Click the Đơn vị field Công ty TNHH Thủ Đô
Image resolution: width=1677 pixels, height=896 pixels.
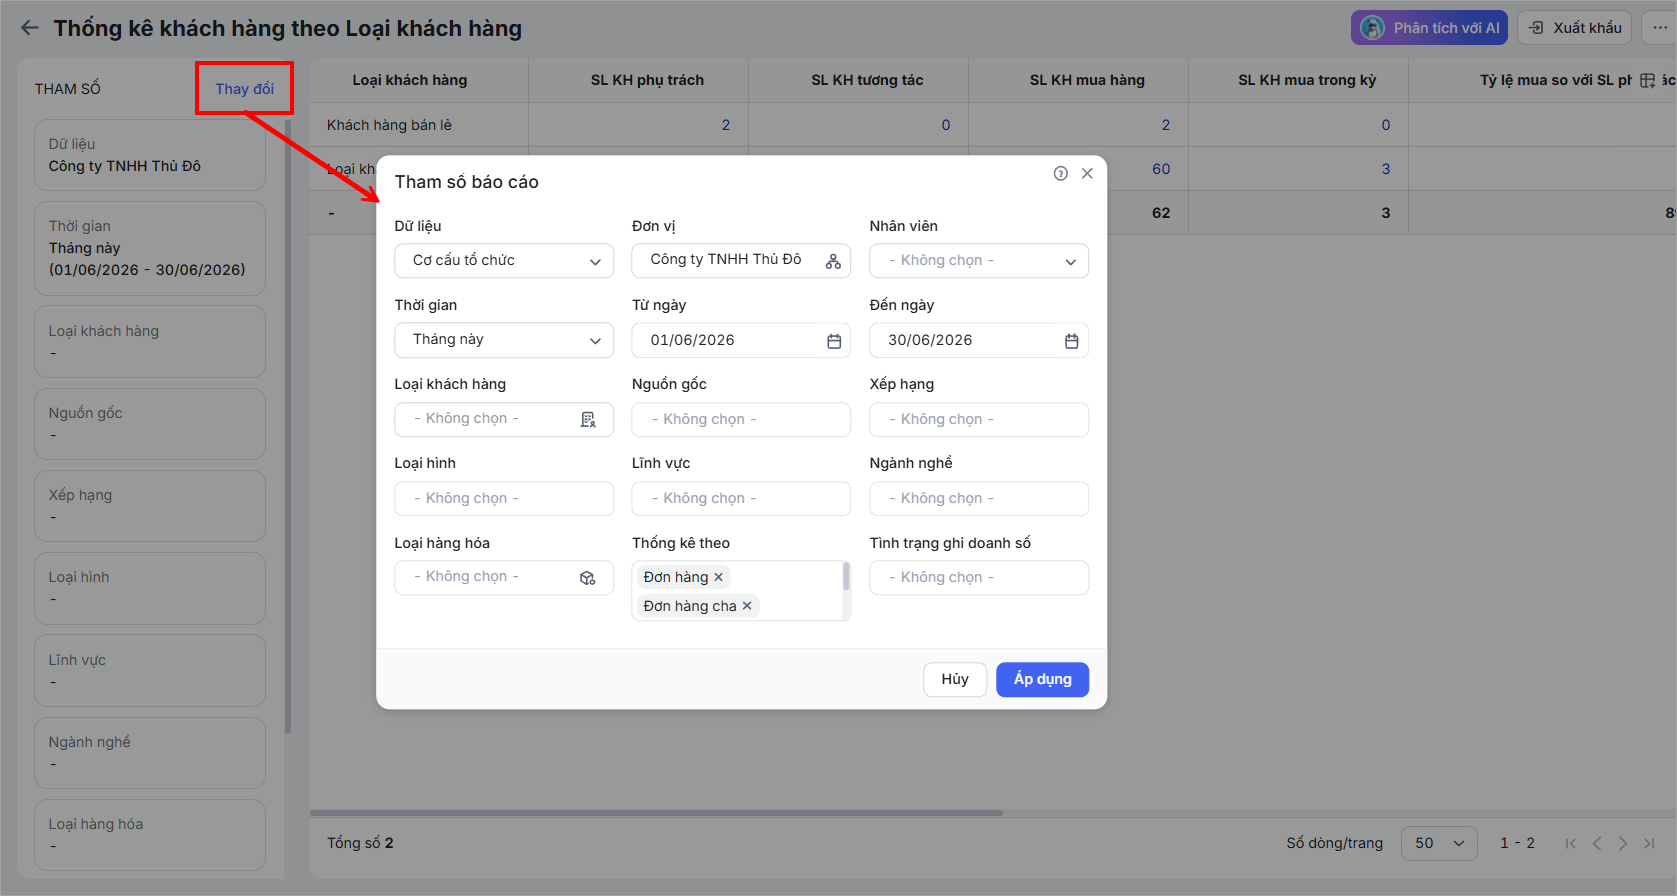point(741,261)
